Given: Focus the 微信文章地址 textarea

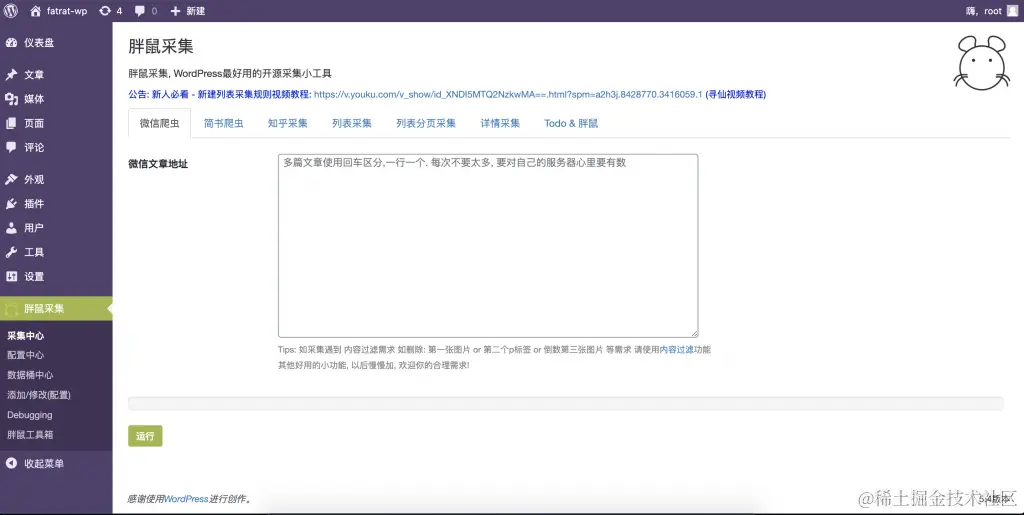Looking at the screenshot, I should pos(488,245).
